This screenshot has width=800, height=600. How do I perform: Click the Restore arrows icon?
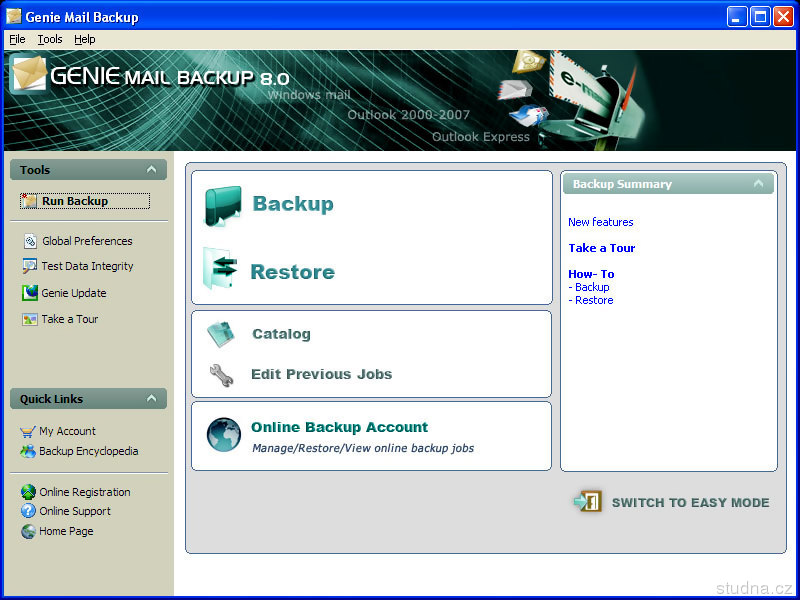click(221, 270)
